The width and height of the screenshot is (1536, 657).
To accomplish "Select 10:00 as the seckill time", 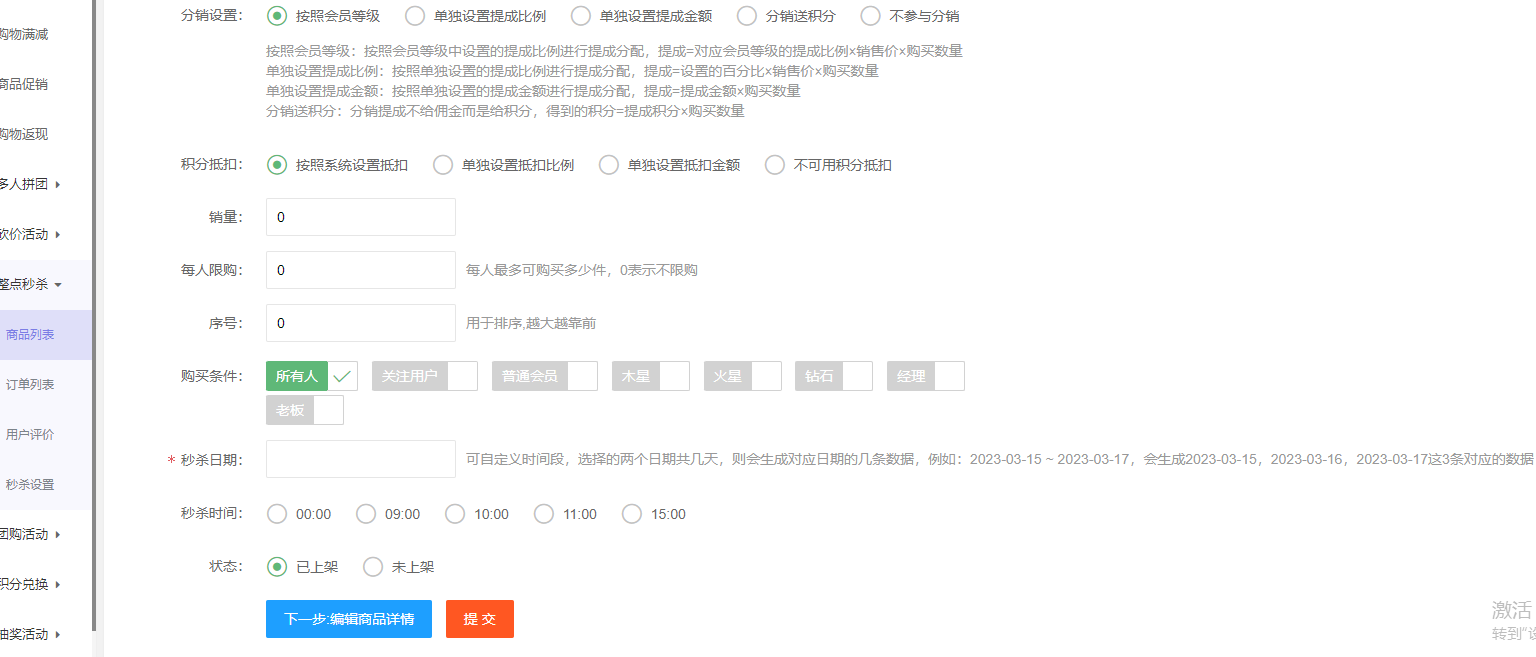I will pos(455,514).
